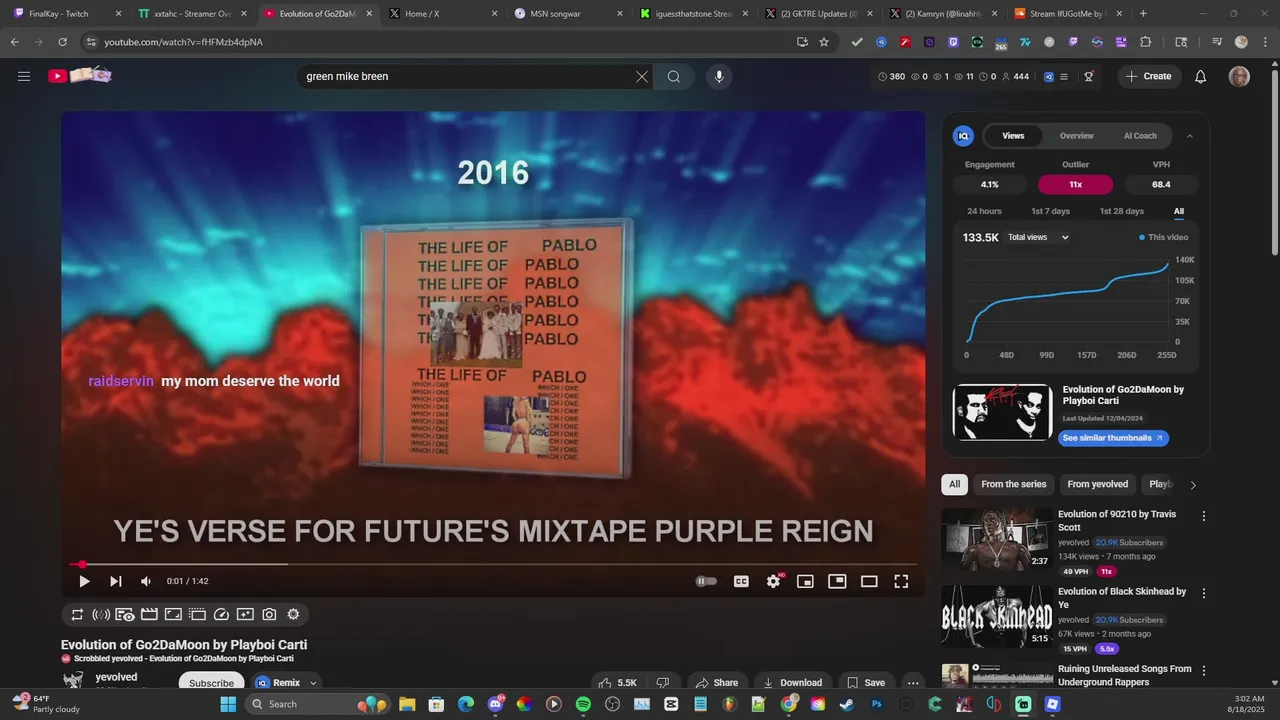The image size is (1280, 720).
Task: Go to the YouTube home logo
Action: tap(80, 76)
